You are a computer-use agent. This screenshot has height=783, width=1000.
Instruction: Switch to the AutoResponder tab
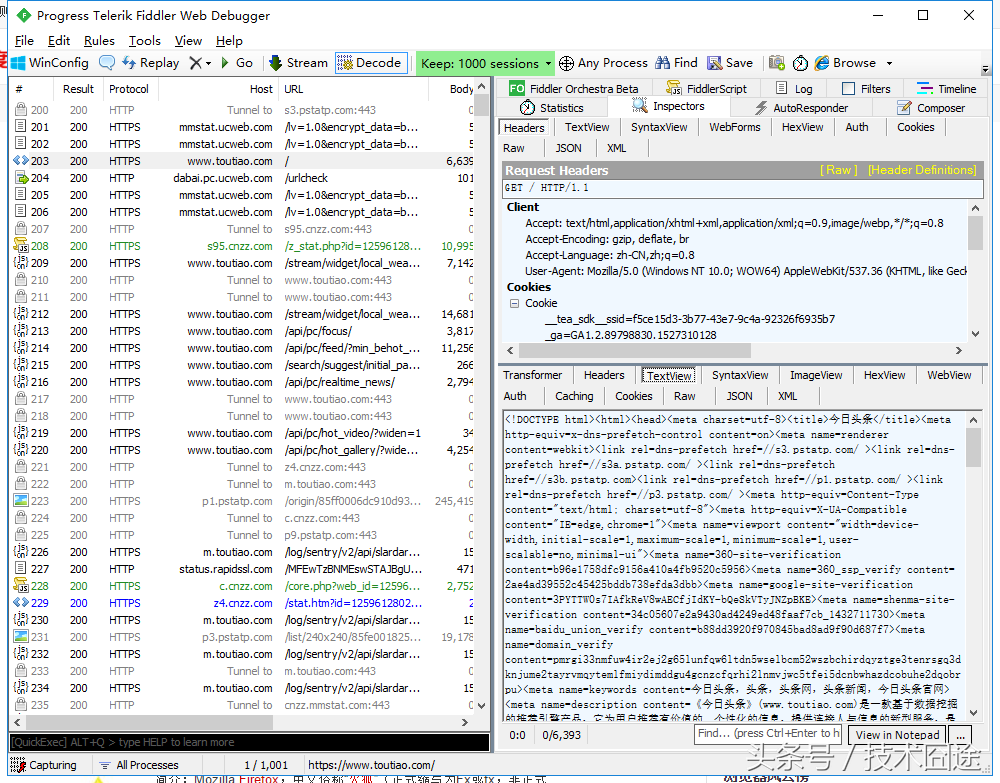point(802,108)
